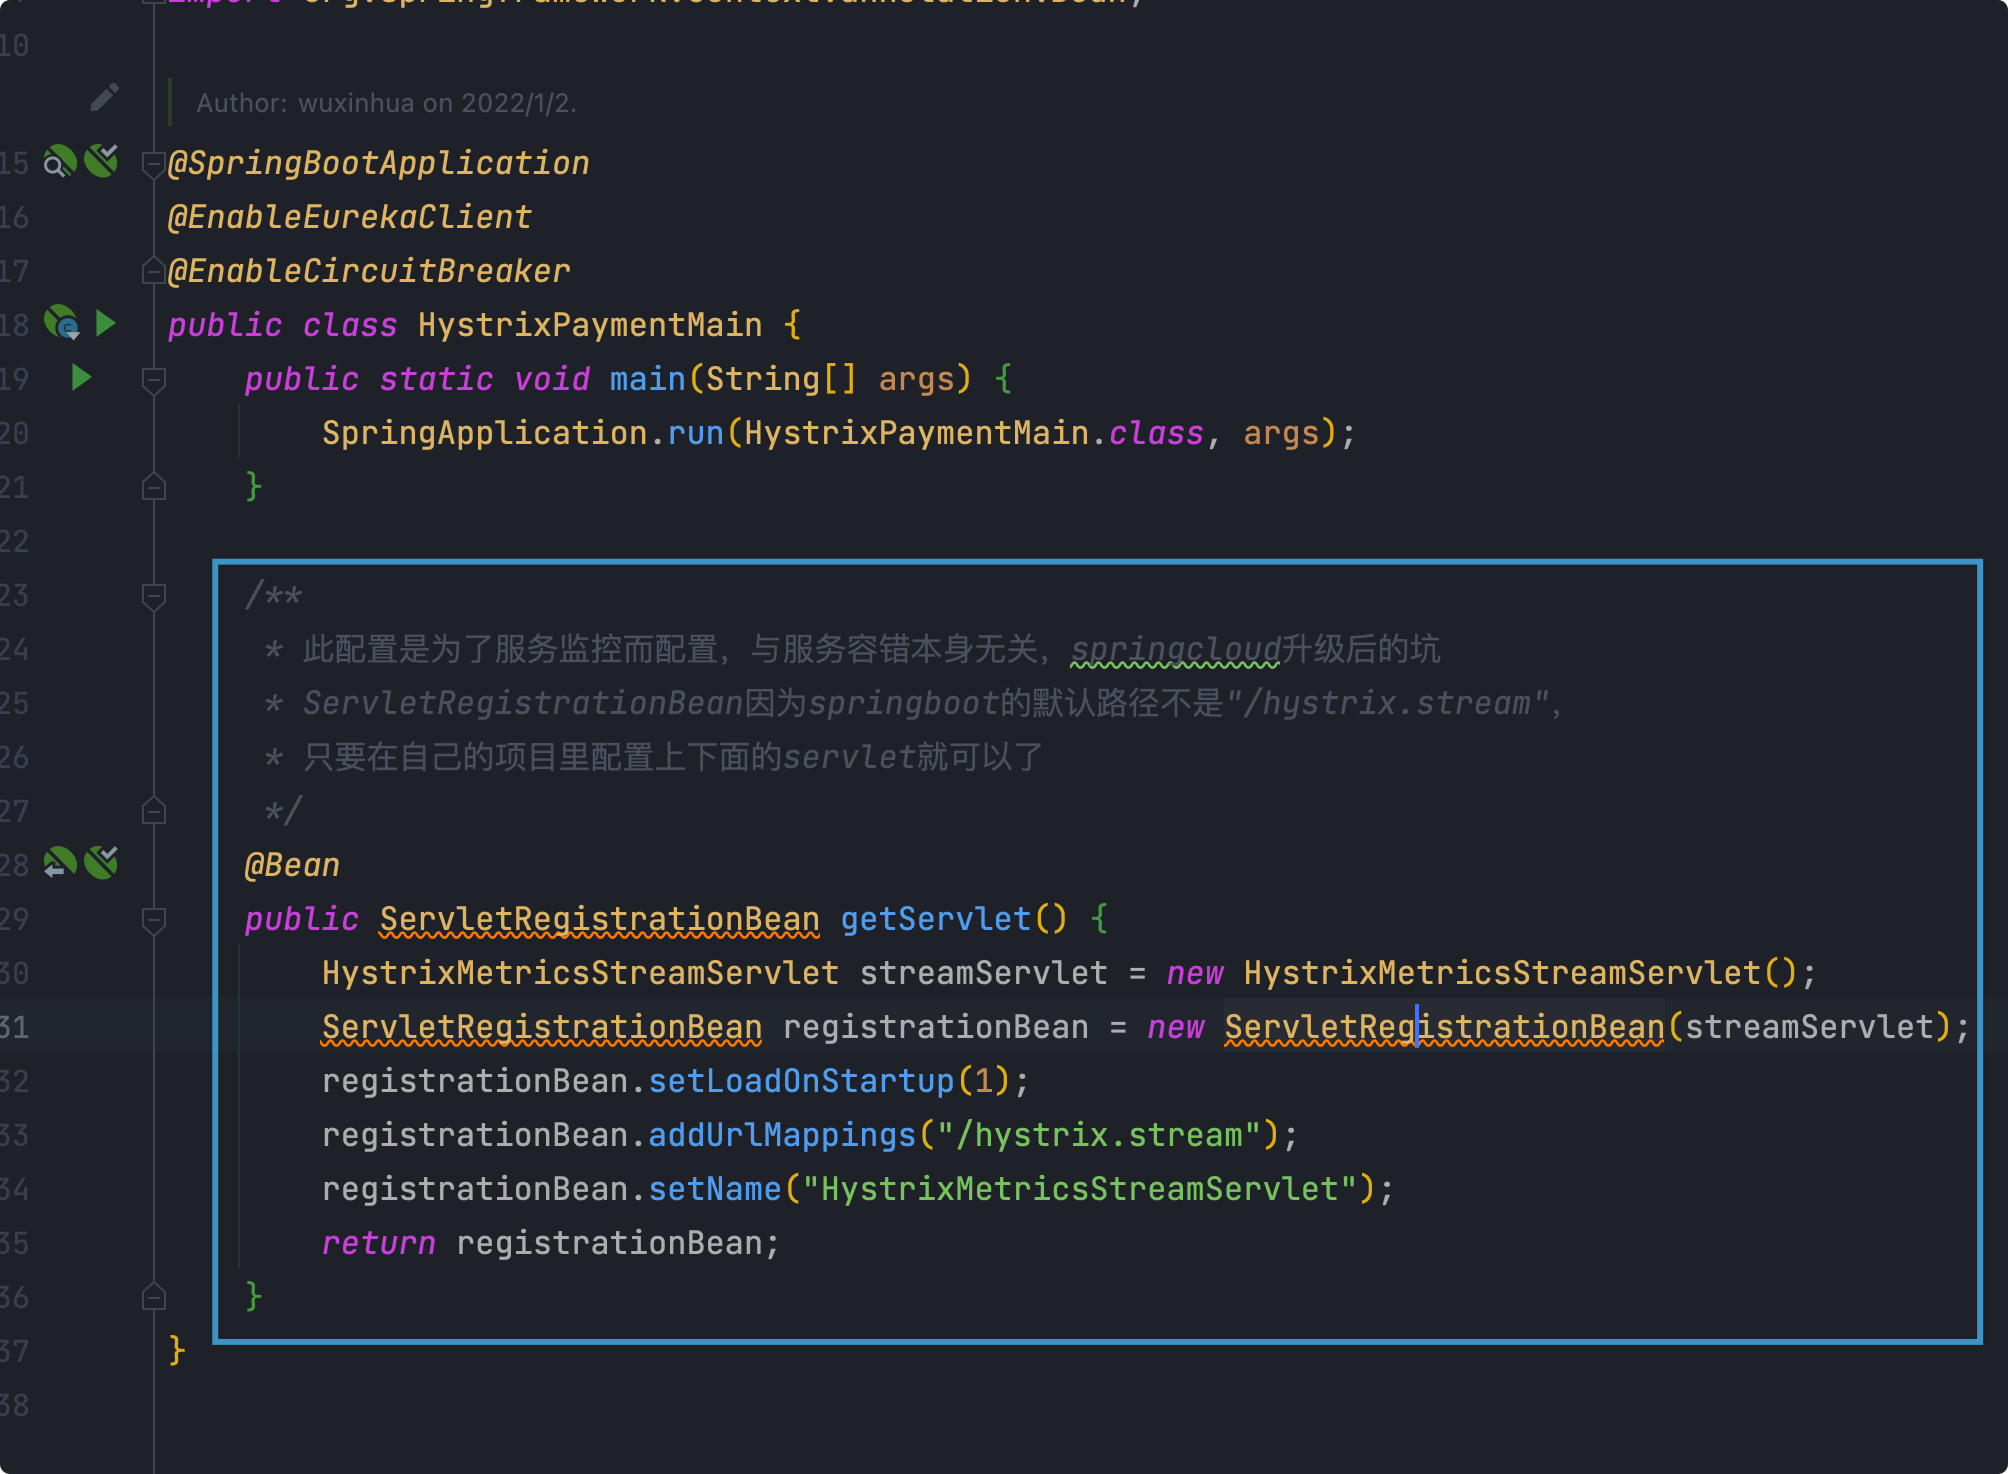
Task: Click Spring magnifier gutter icon beside @SpringBootApplication
Action: click(x=59, y=162)
